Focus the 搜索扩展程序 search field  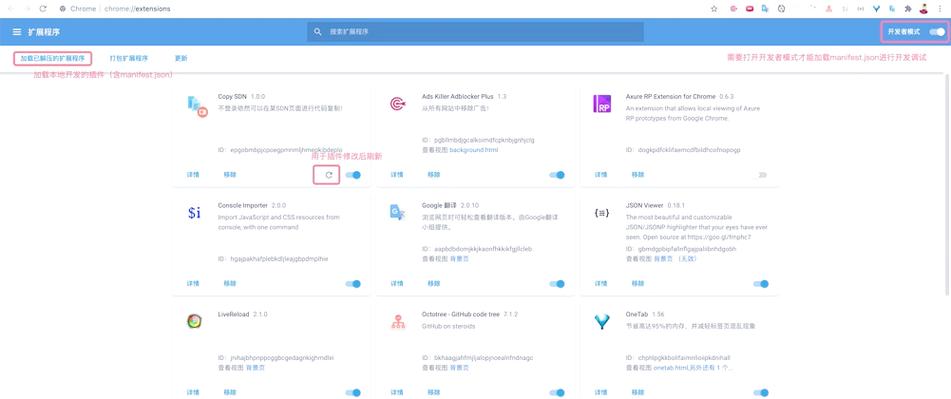tap(475, 32)
